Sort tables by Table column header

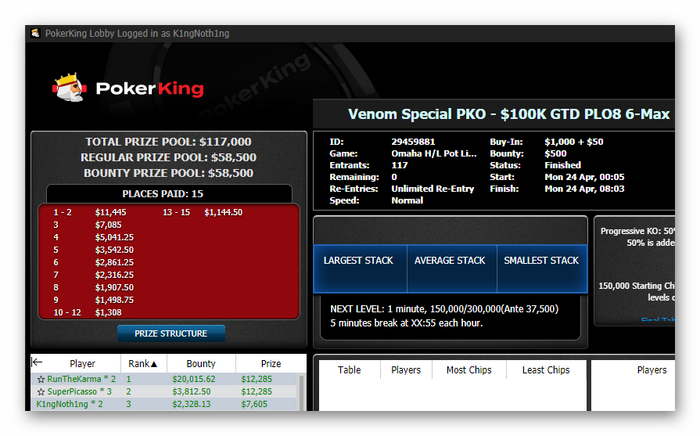coord(349,370)
